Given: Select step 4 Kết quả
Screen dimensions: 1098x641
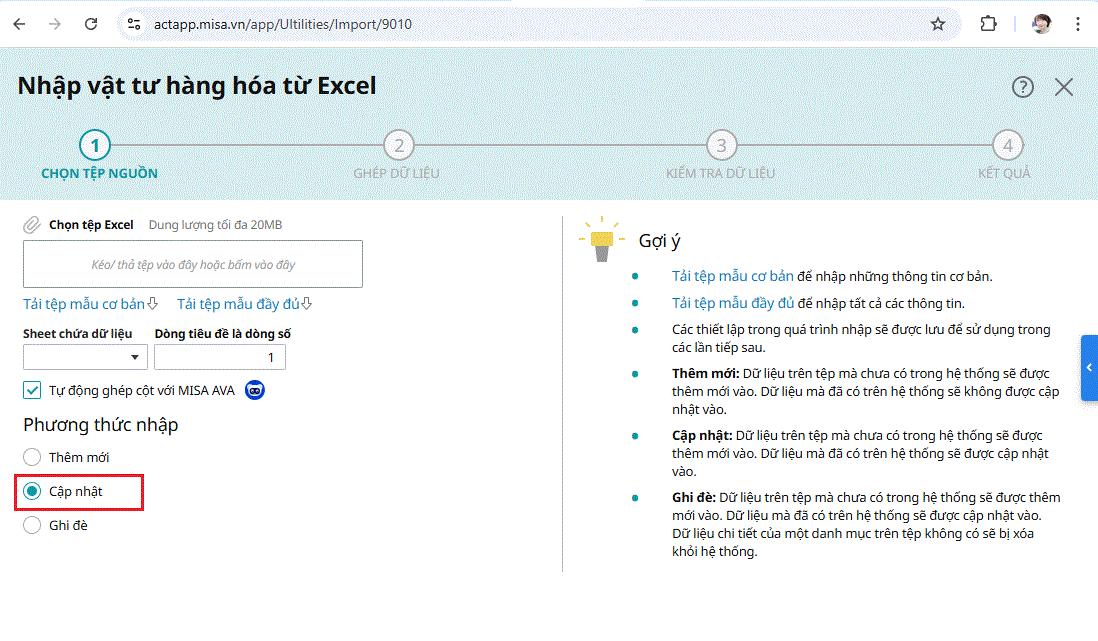Looking at the screenshot, I should 1008,146.
